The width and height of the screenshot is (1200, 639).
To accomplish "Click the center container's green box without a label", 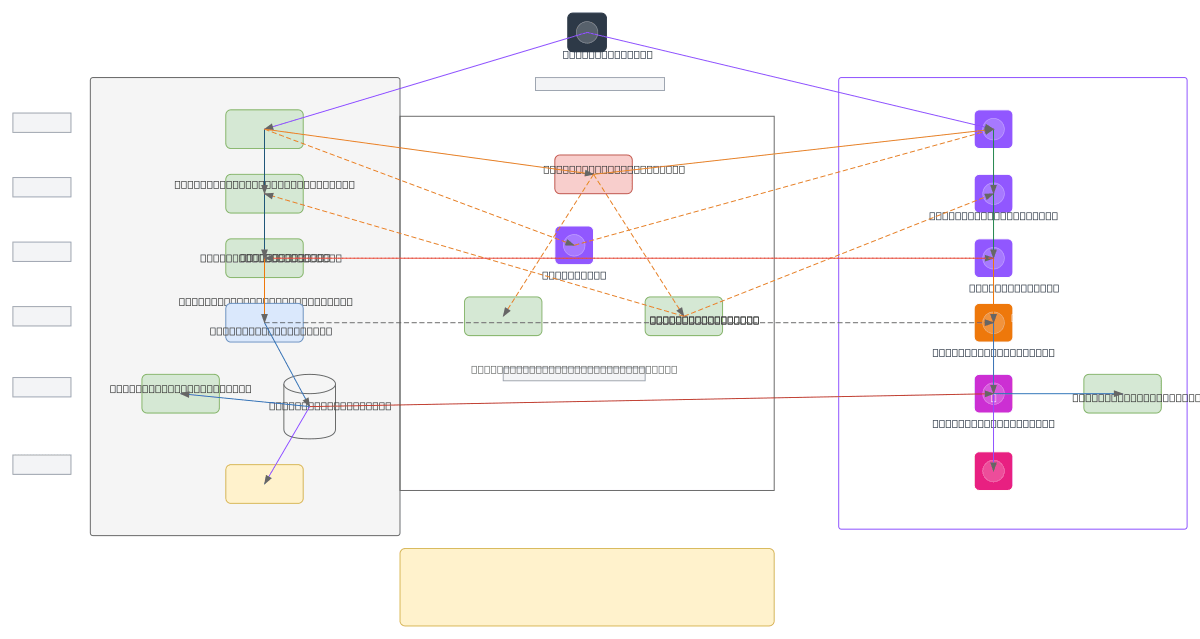I will (x=503, y=316).
